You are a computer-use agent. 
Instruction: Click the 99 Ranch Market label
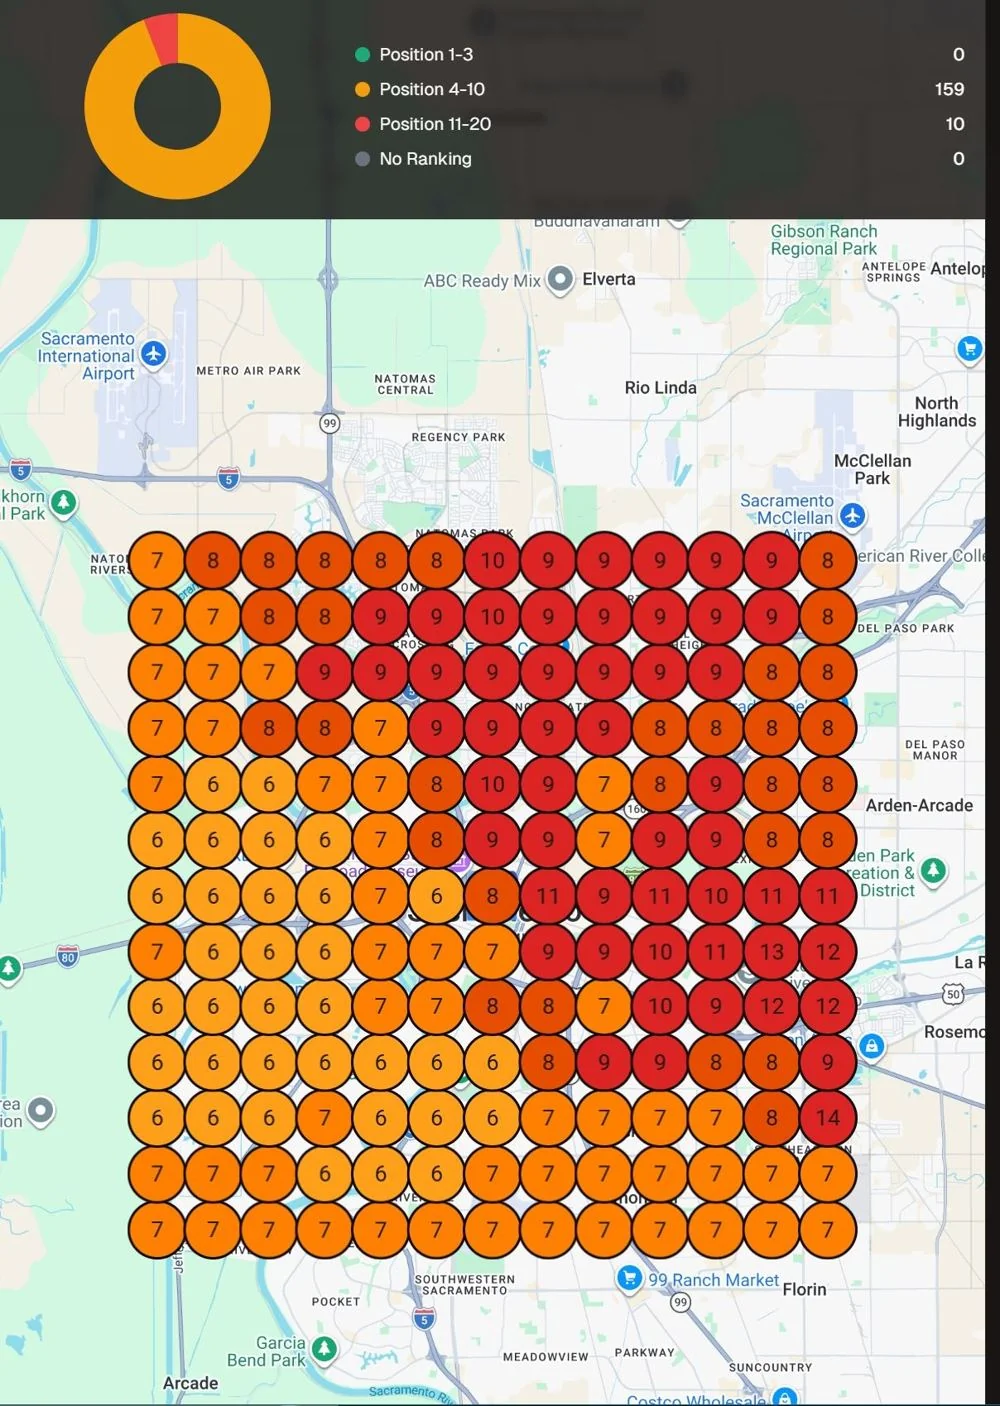point(713,1280)
